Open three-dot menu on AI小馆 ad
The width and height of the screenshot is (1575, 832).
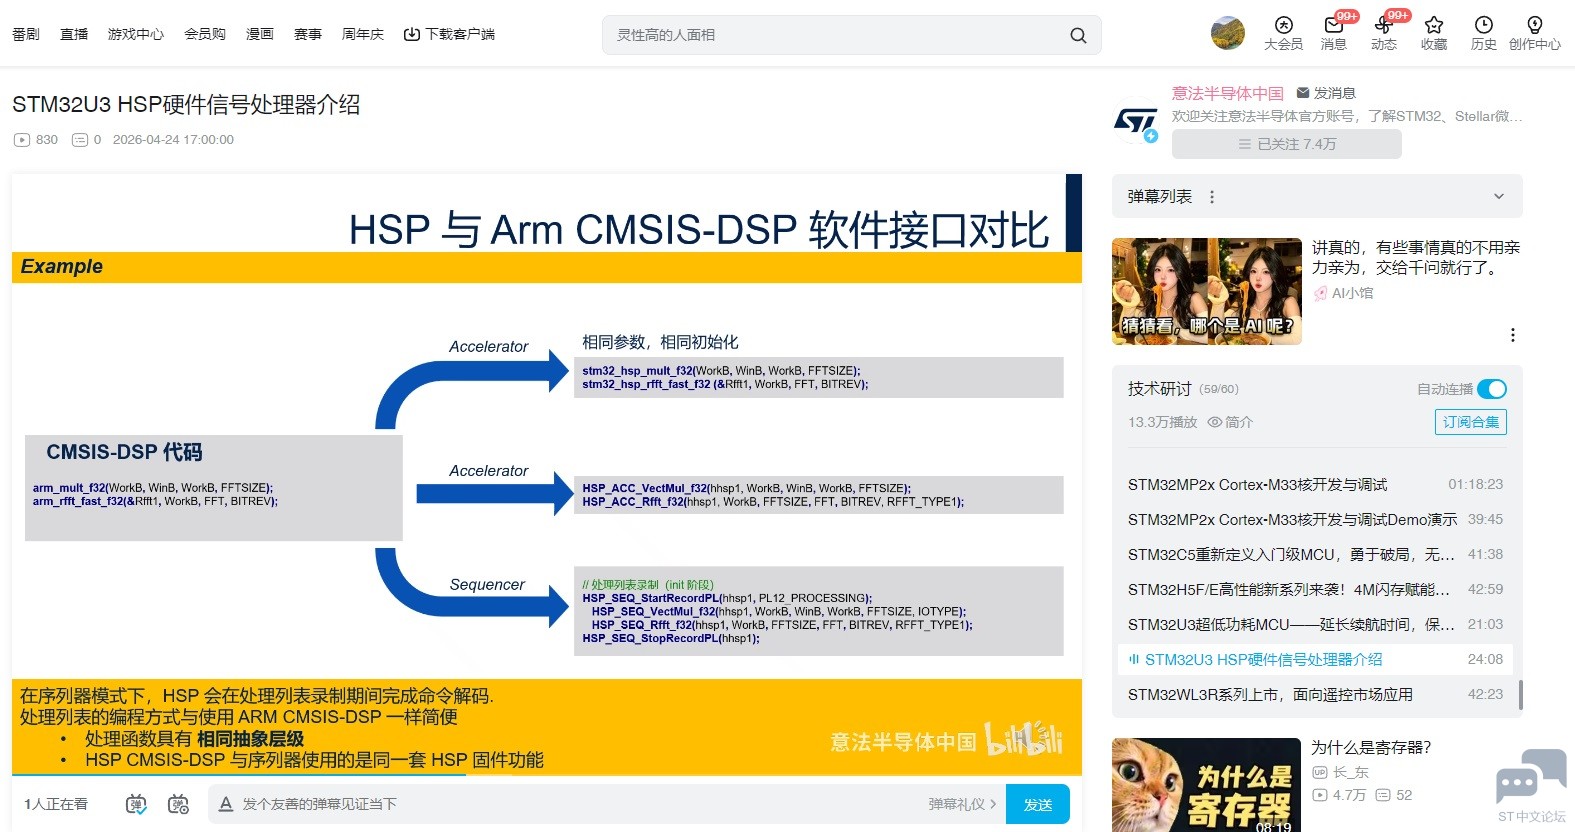click(1512, 335)
